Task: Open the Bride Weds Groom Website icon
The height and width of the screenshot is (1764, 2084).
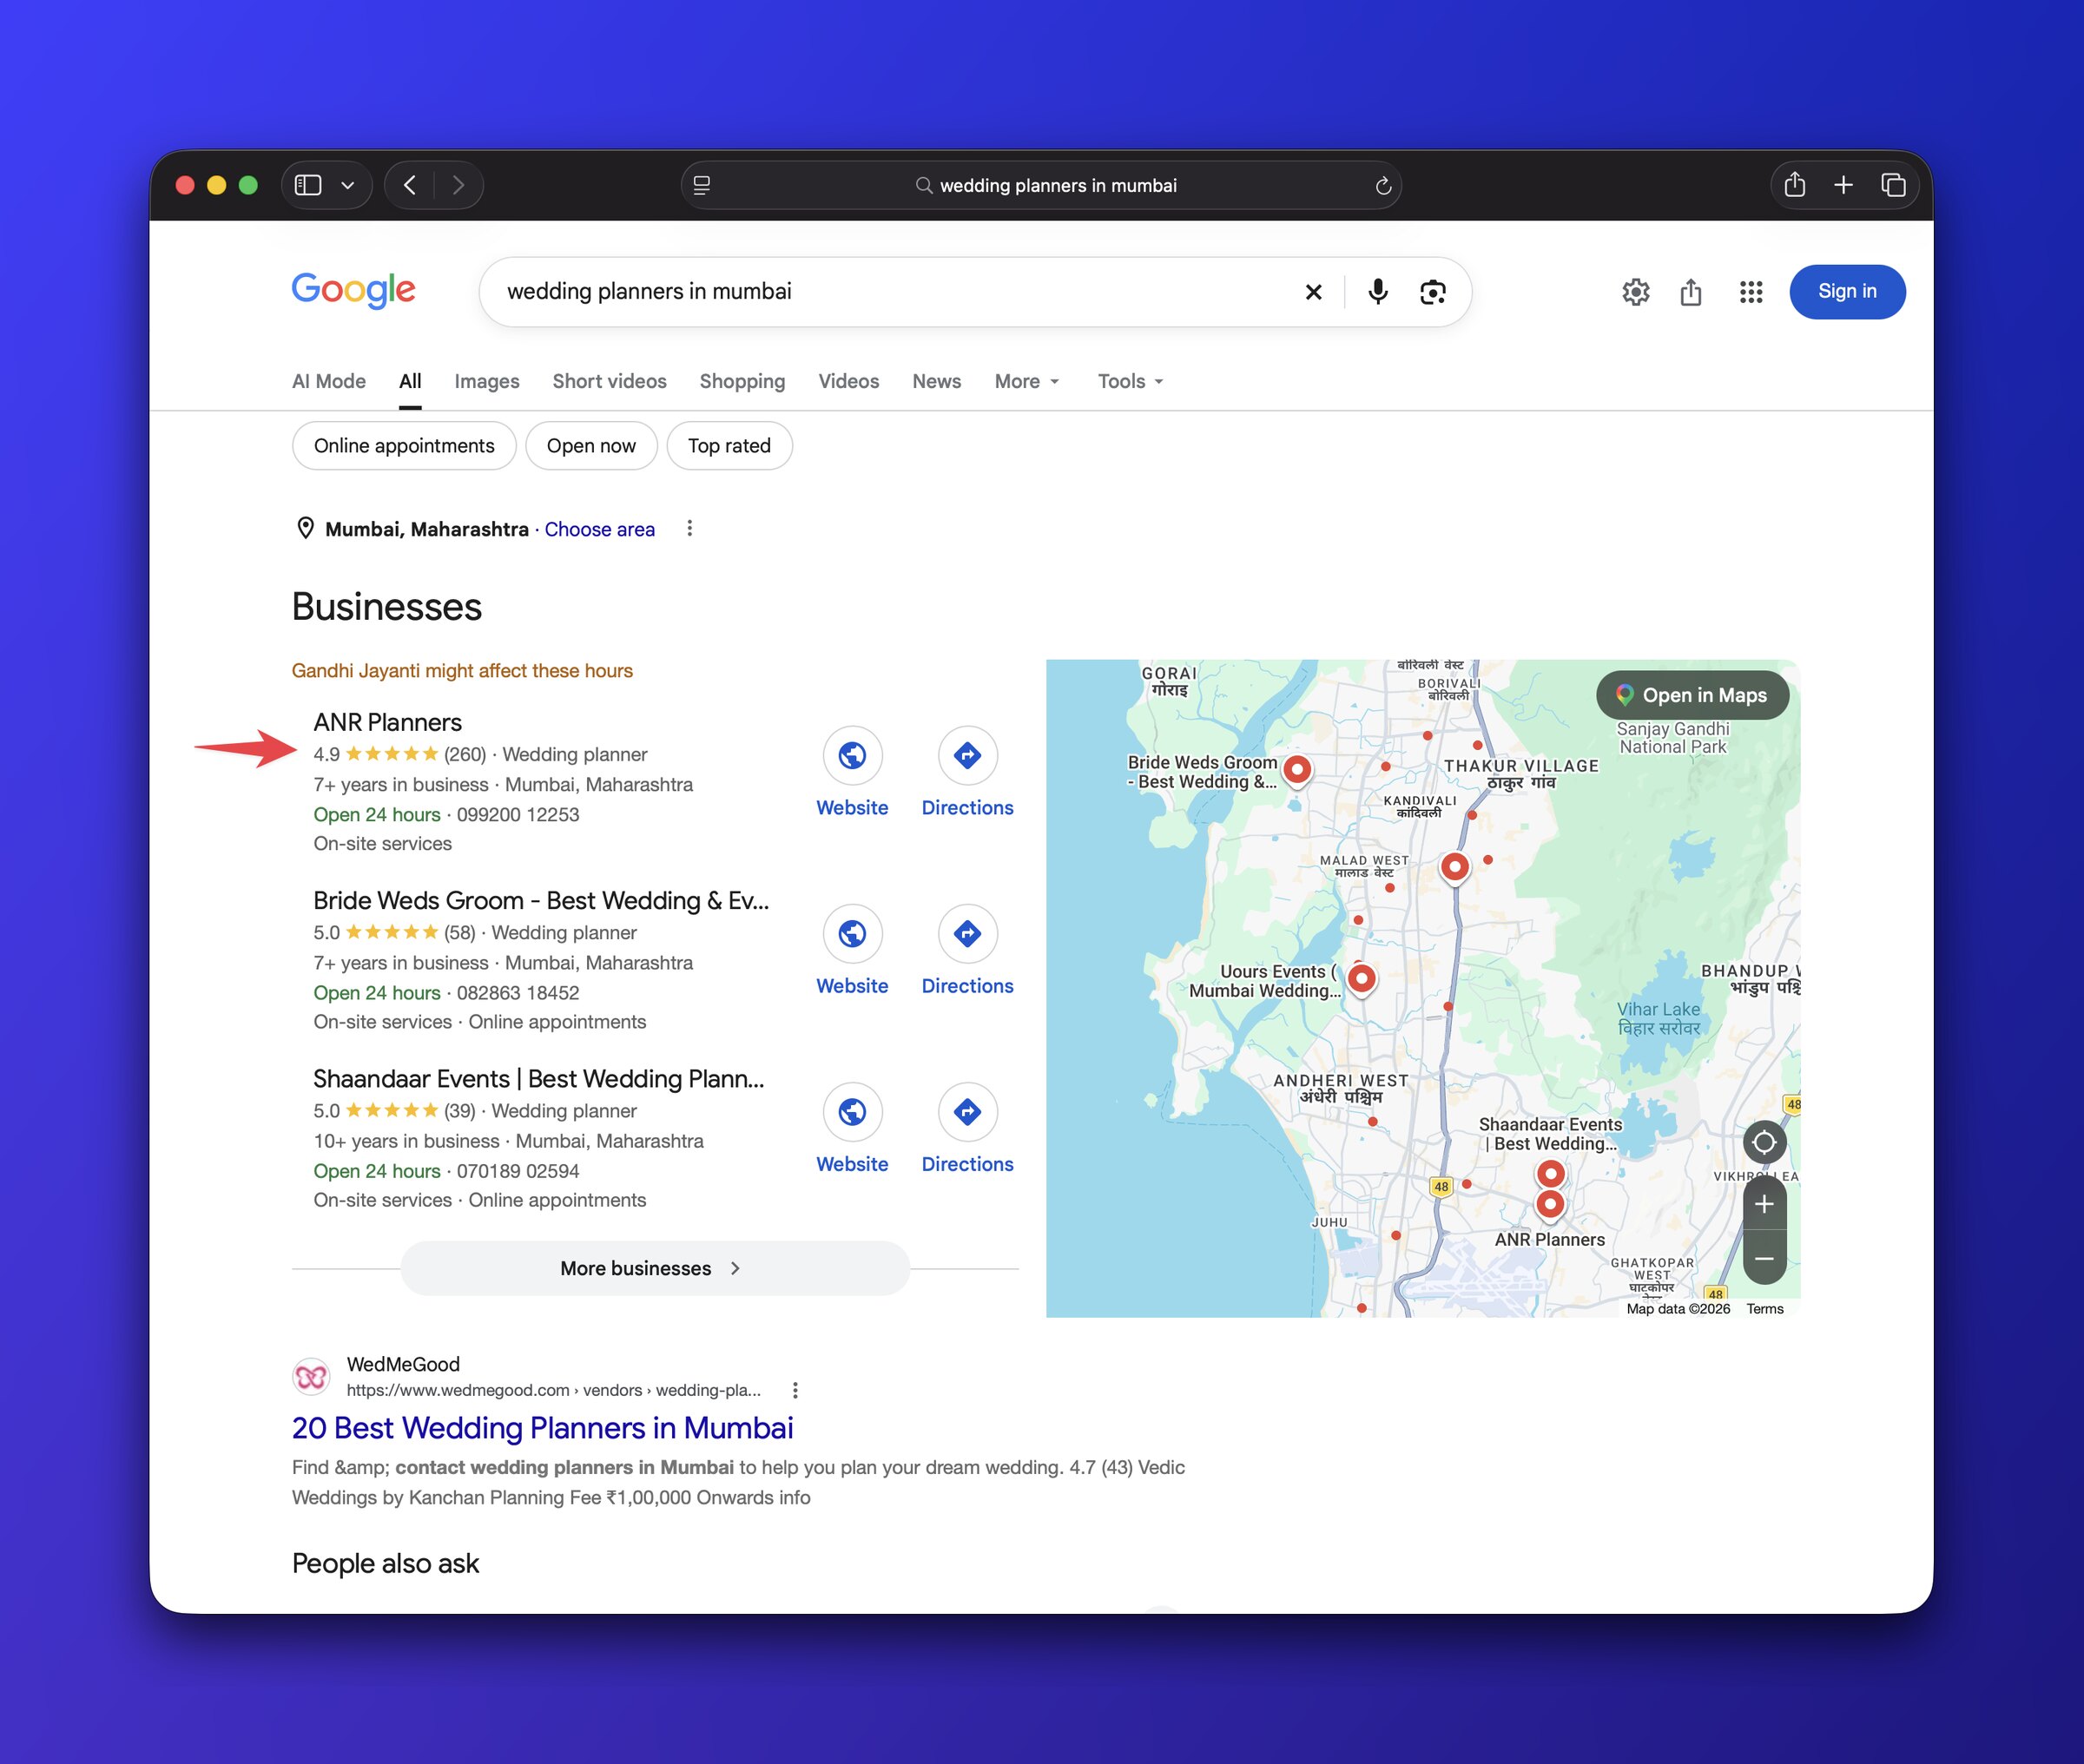Action: point(852,933)
